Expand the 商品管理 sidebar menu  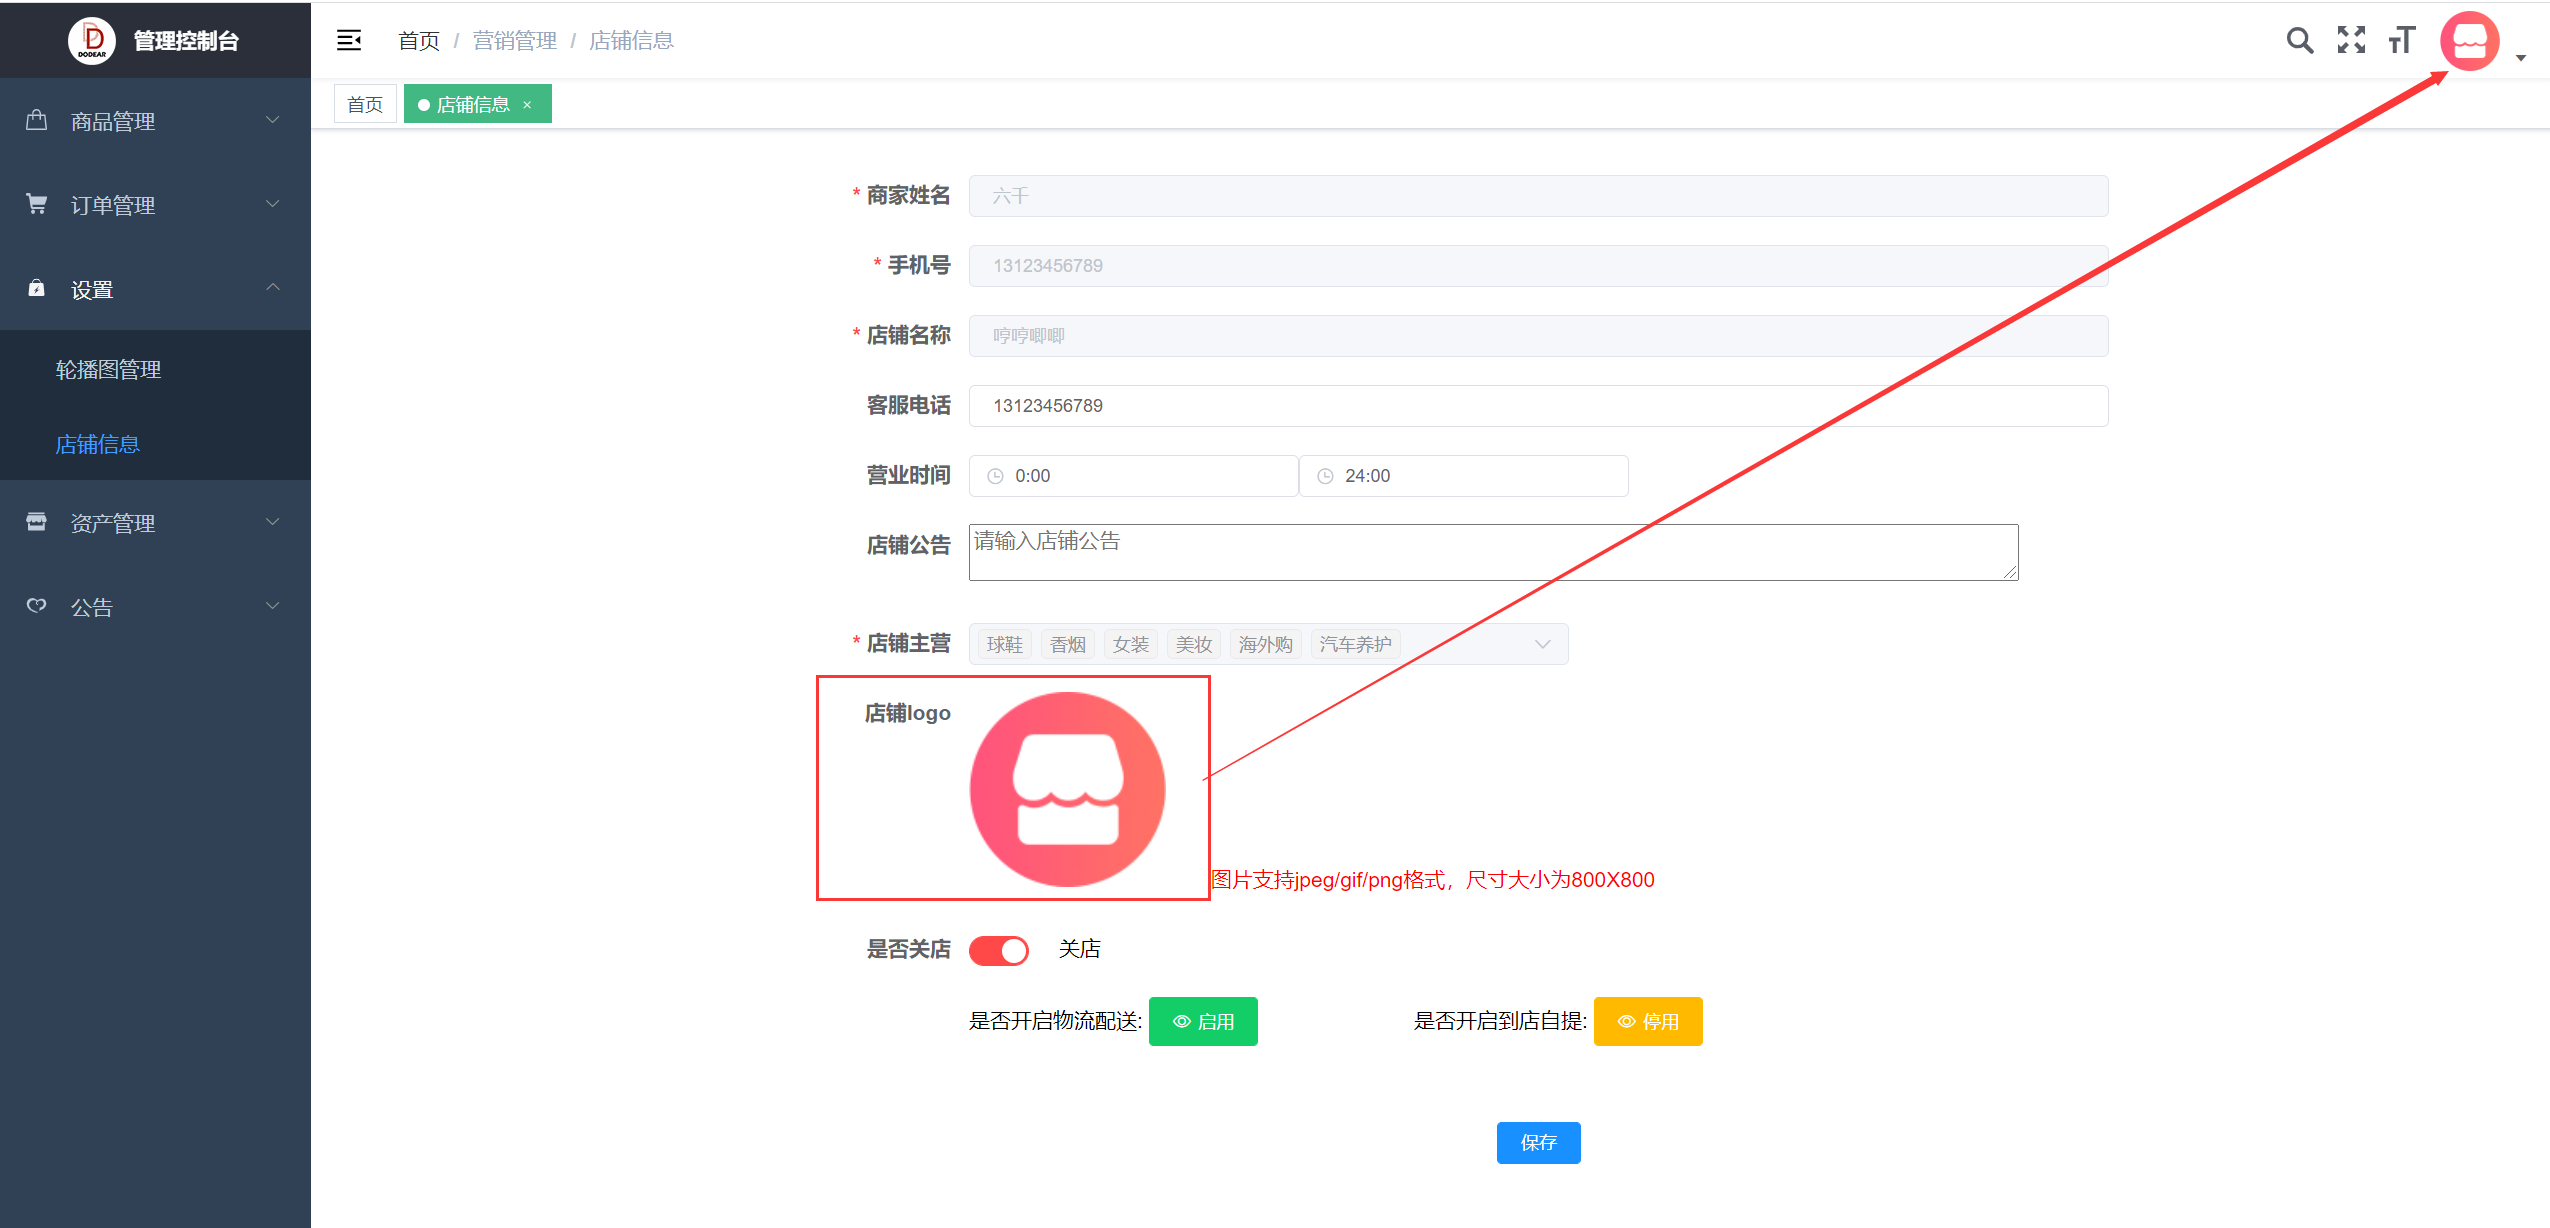(155, 121)
